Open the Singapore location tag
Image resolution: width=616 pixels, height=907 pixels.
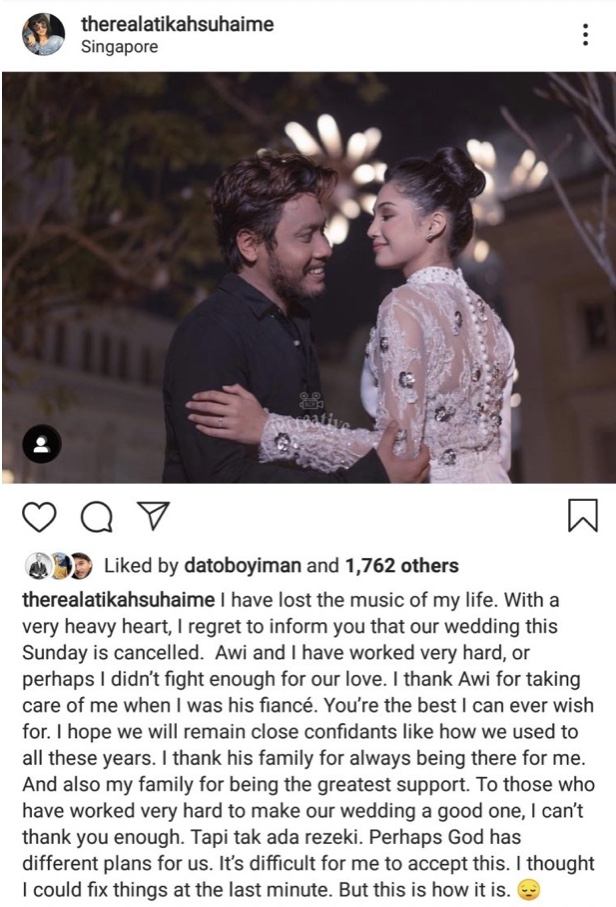119,47
